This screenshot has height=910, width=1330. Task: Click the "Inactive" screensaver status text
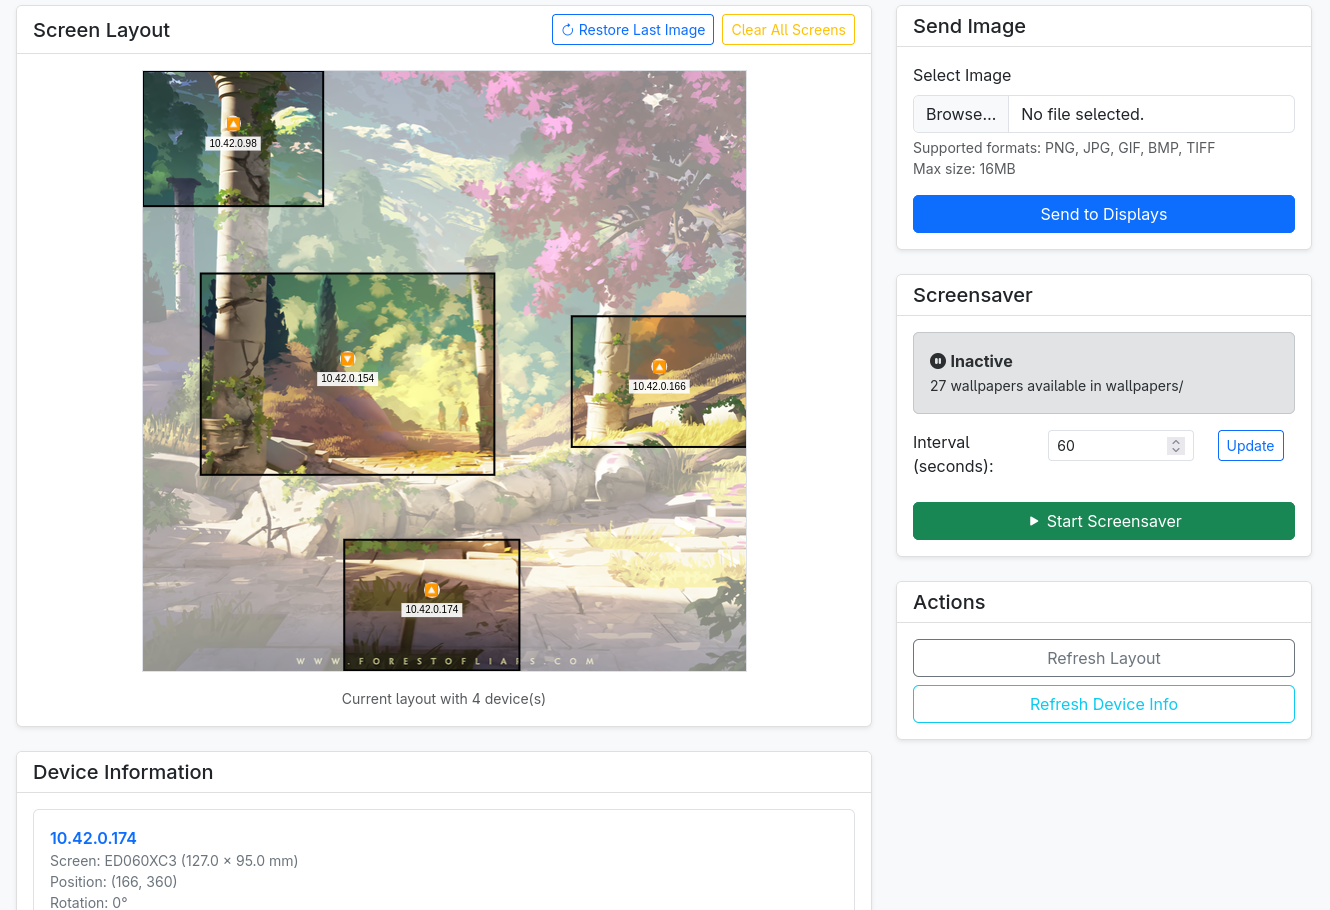coord(981,361)
